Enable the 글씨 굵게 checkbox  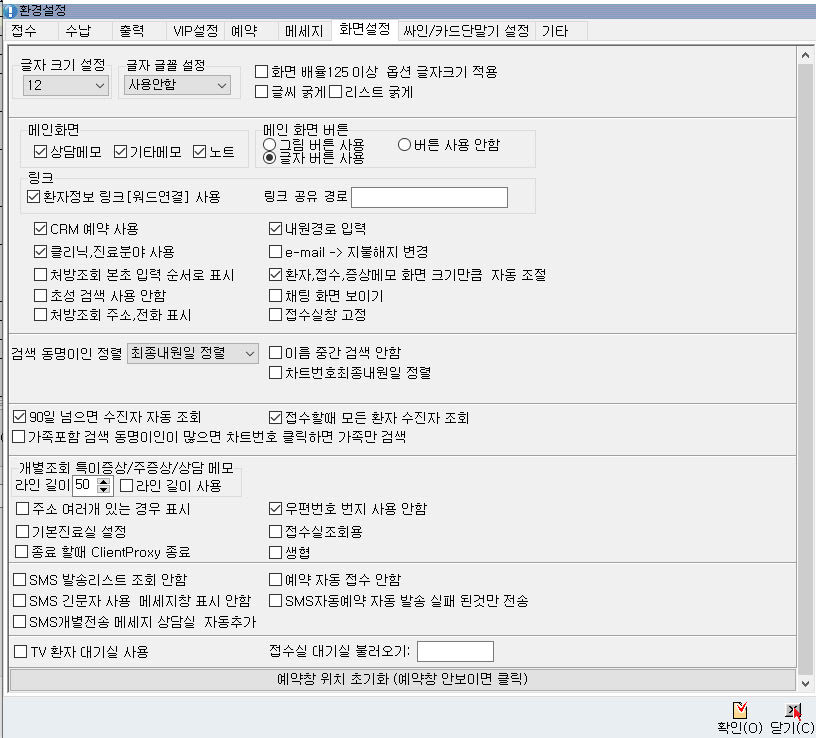262,92
